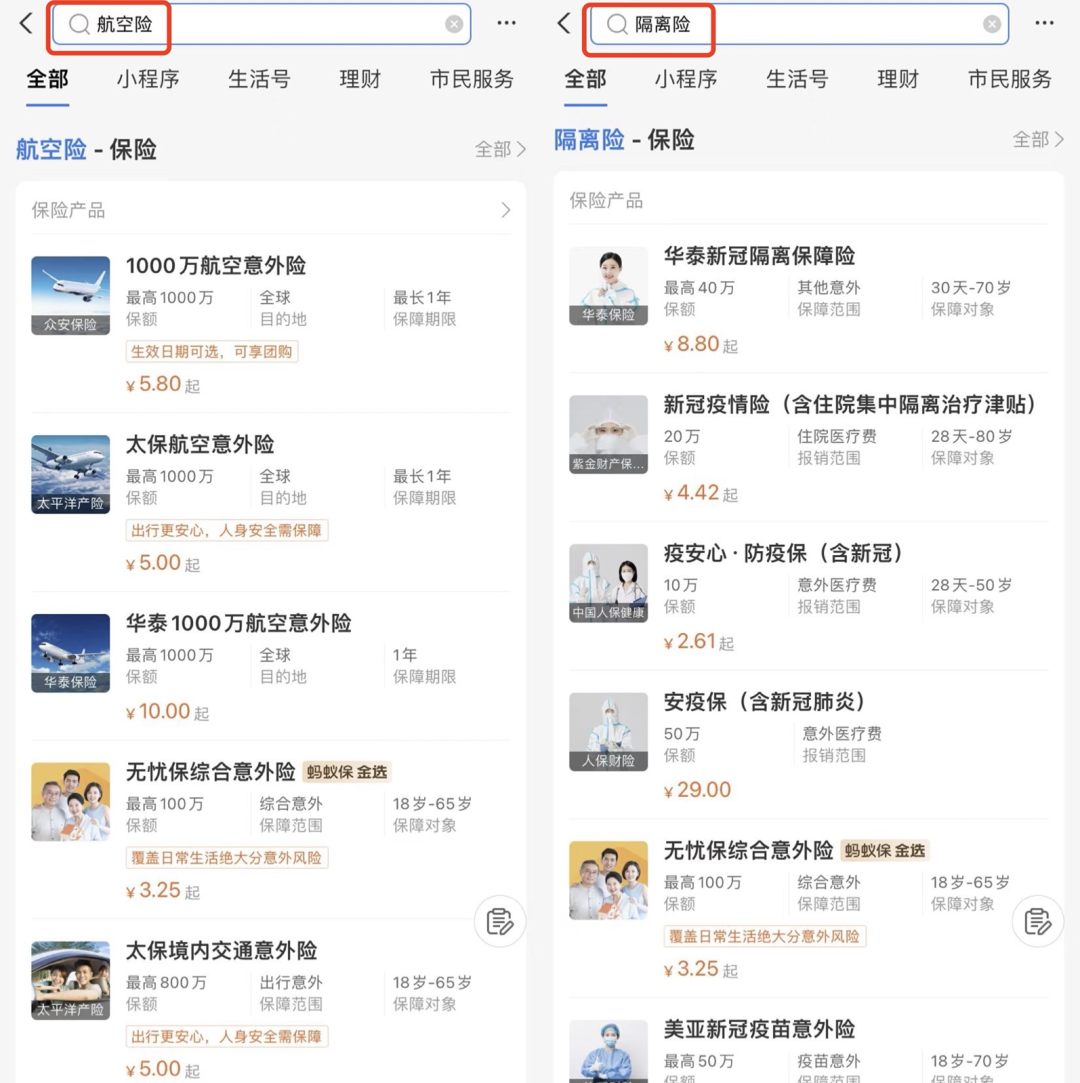Screen dimensions: 1080x1083
Task: Open family thumbnail on 隔离险 screen
Action: click(x=608, y=881)
